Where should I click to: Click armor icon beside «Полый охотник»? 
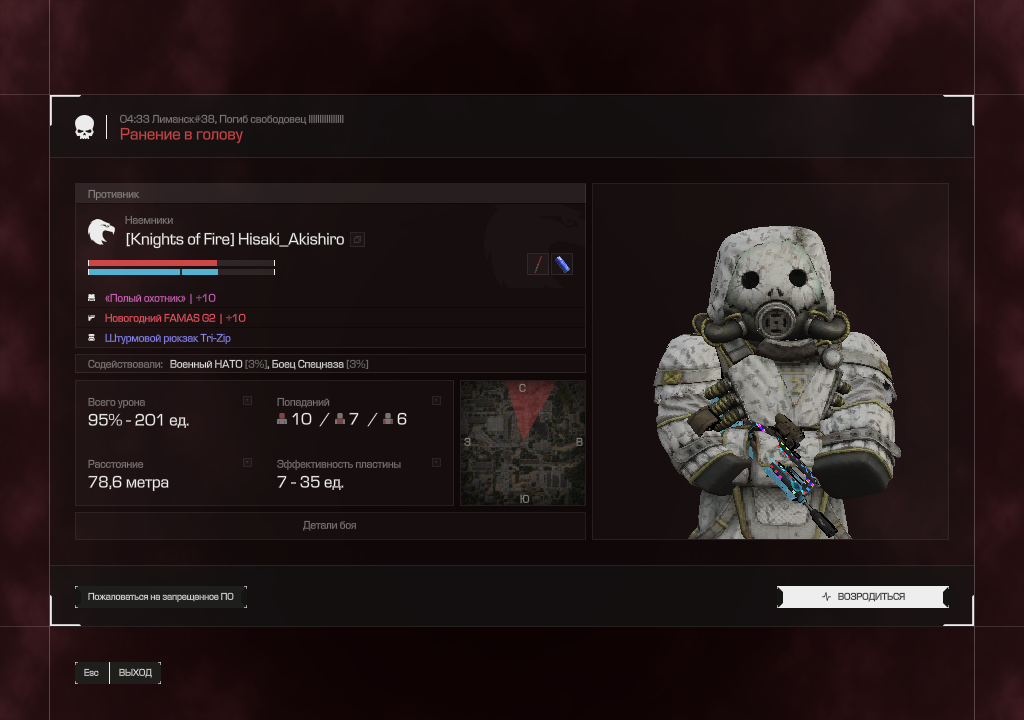point(91,298)
